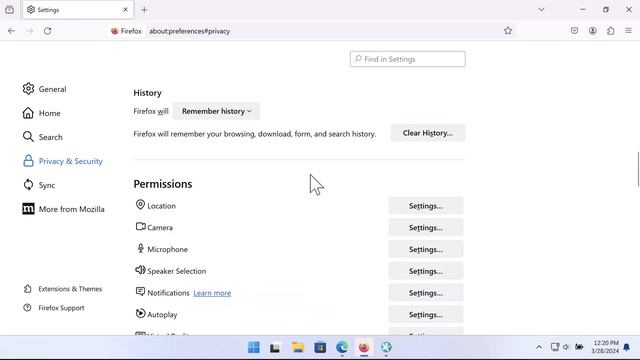
Task: Follow the Notifications Learn more link
Action: click(x=212, y=293)
